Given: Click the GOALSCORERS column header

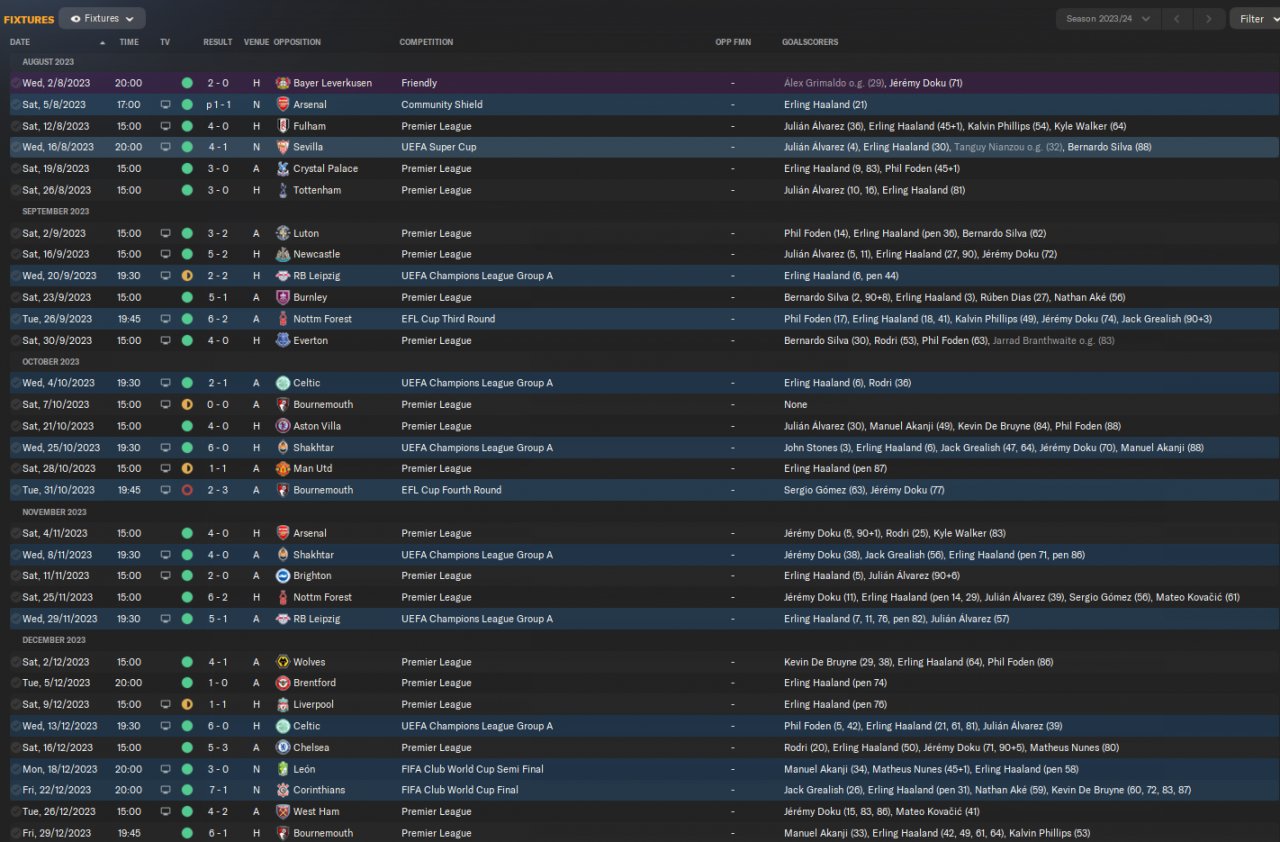Looking at the screenshot, I should (x=810, y=42).
